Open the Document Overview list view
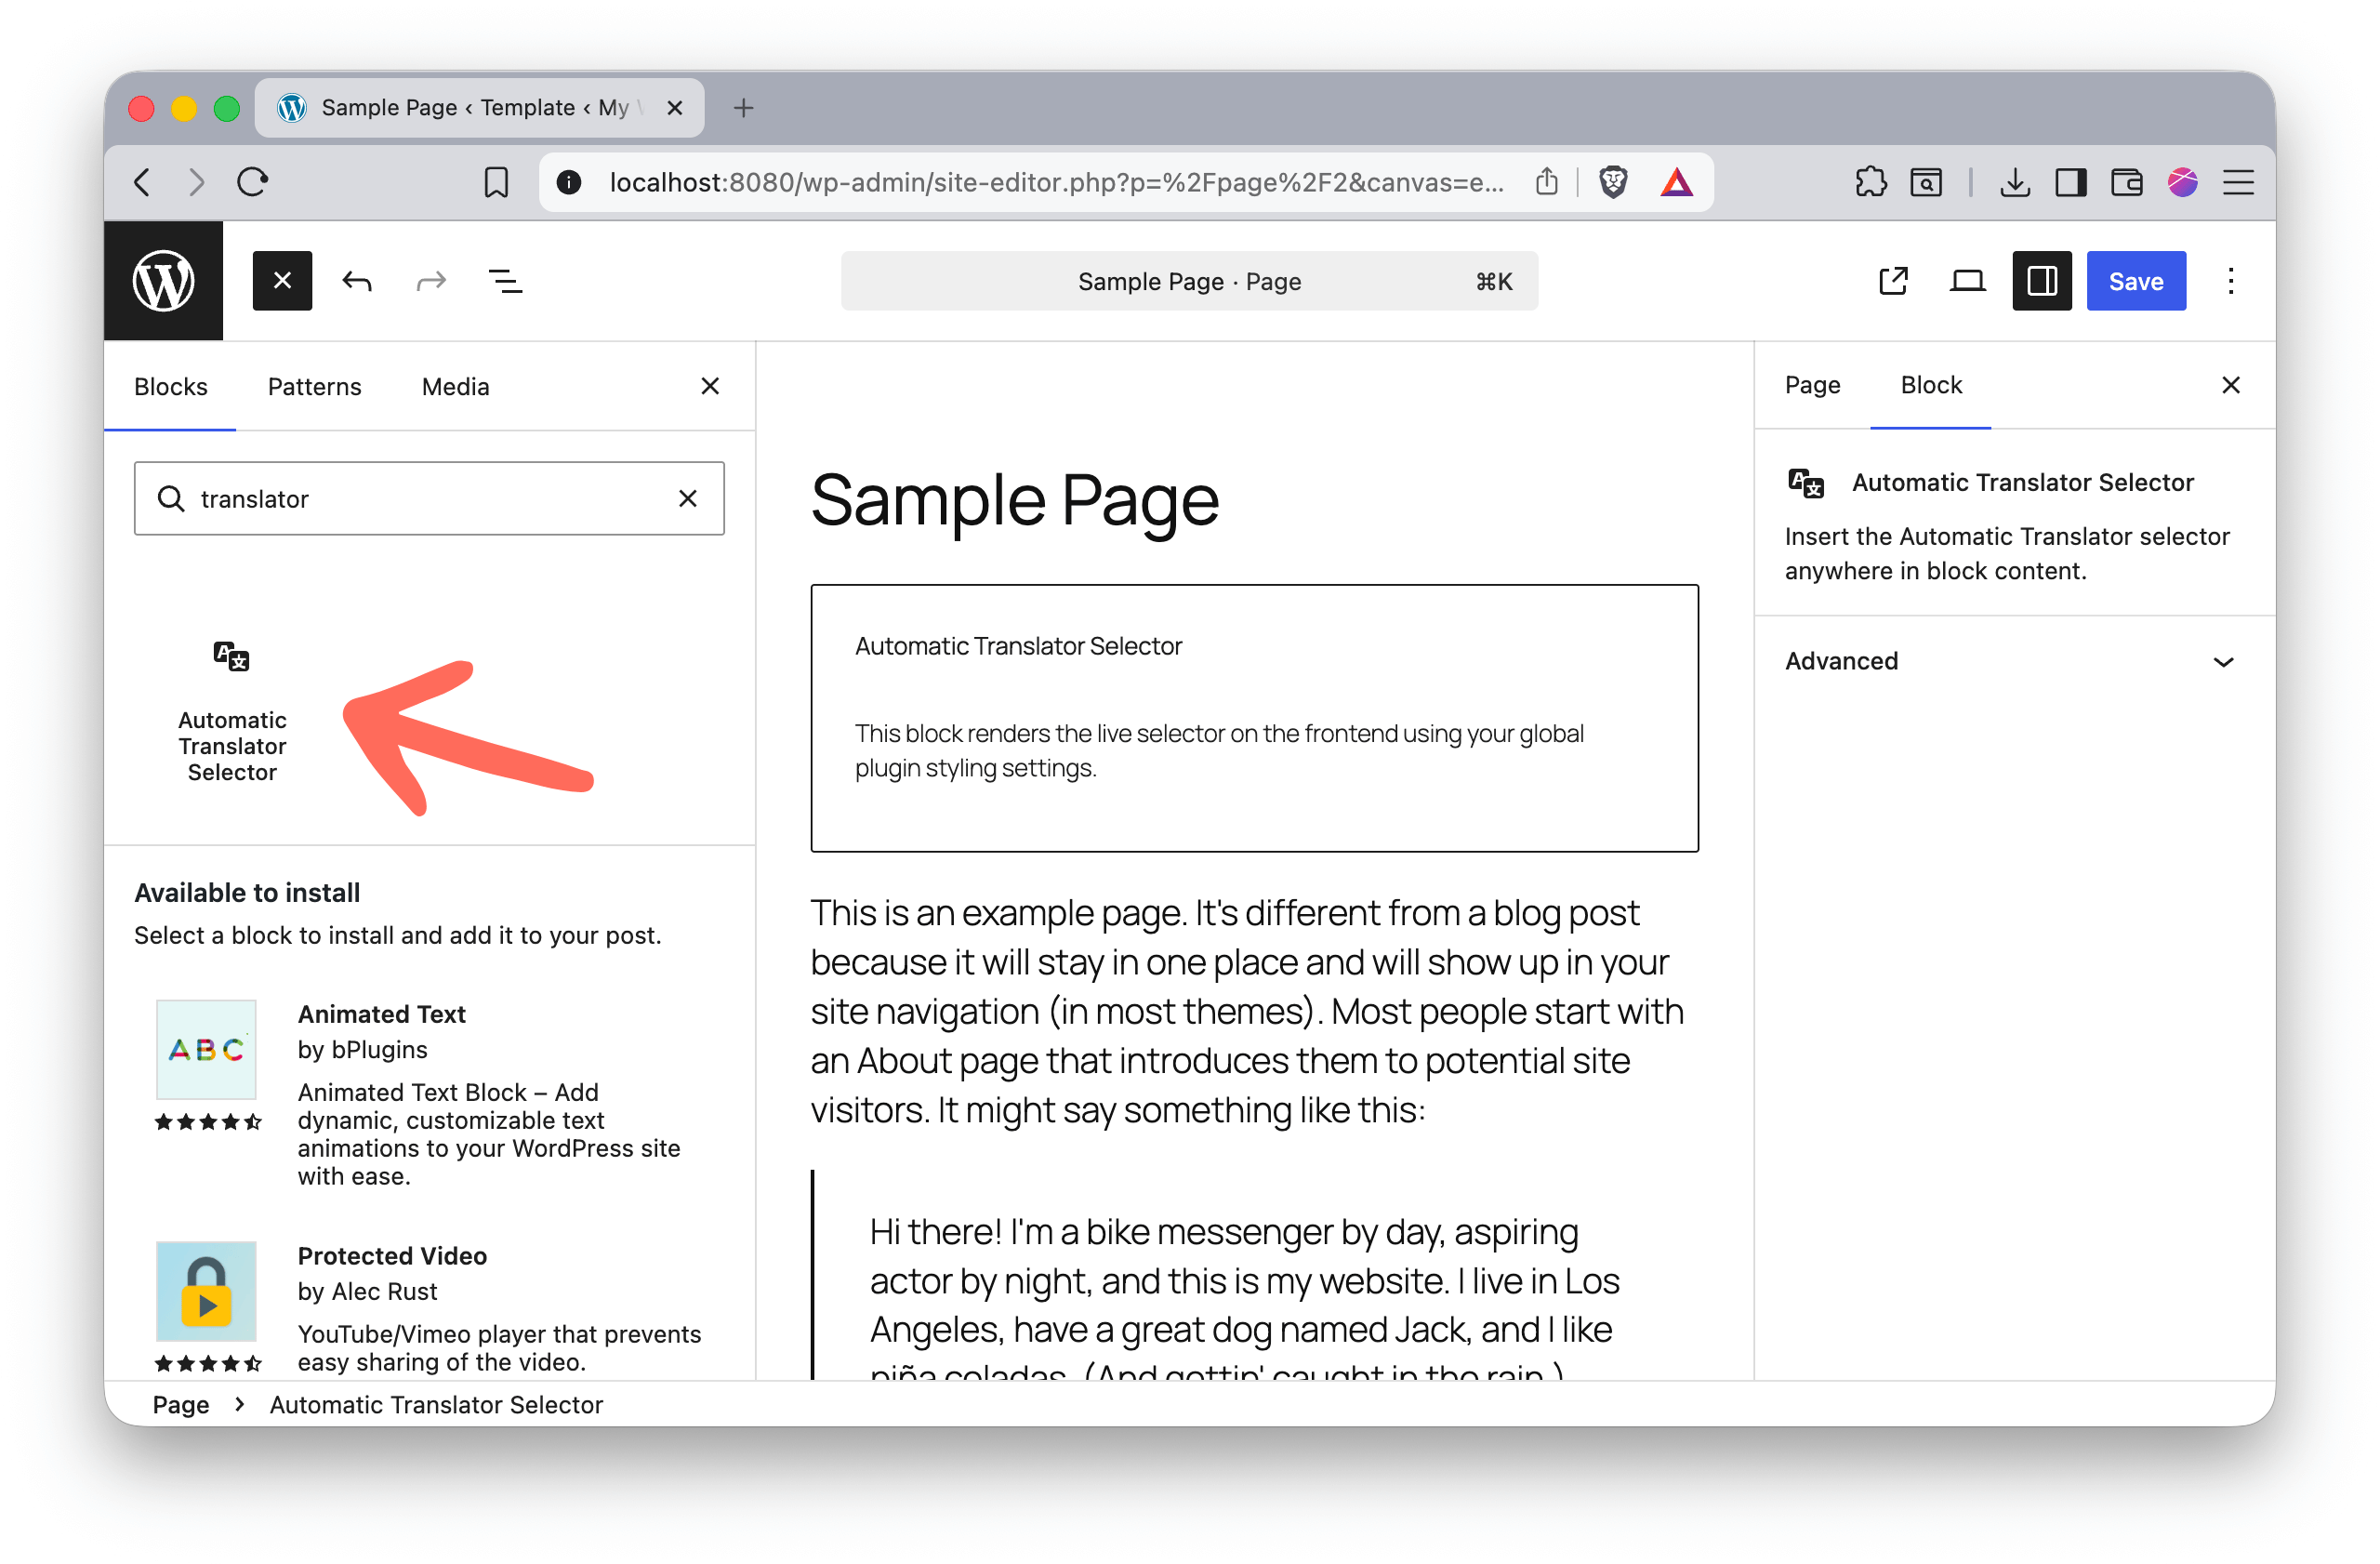The height and width of the screenshot is (1564, 2380). (505, 281)
